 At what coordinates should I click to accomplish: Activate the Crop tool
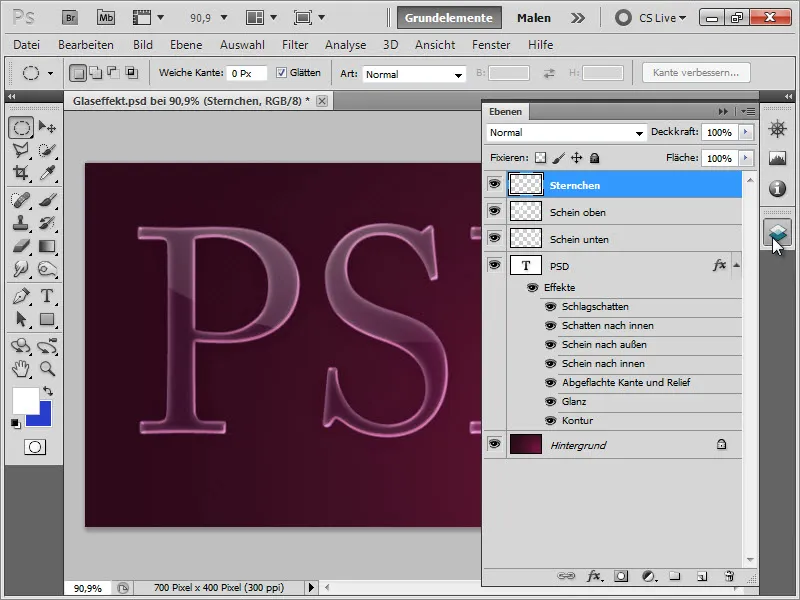point(21,173)
